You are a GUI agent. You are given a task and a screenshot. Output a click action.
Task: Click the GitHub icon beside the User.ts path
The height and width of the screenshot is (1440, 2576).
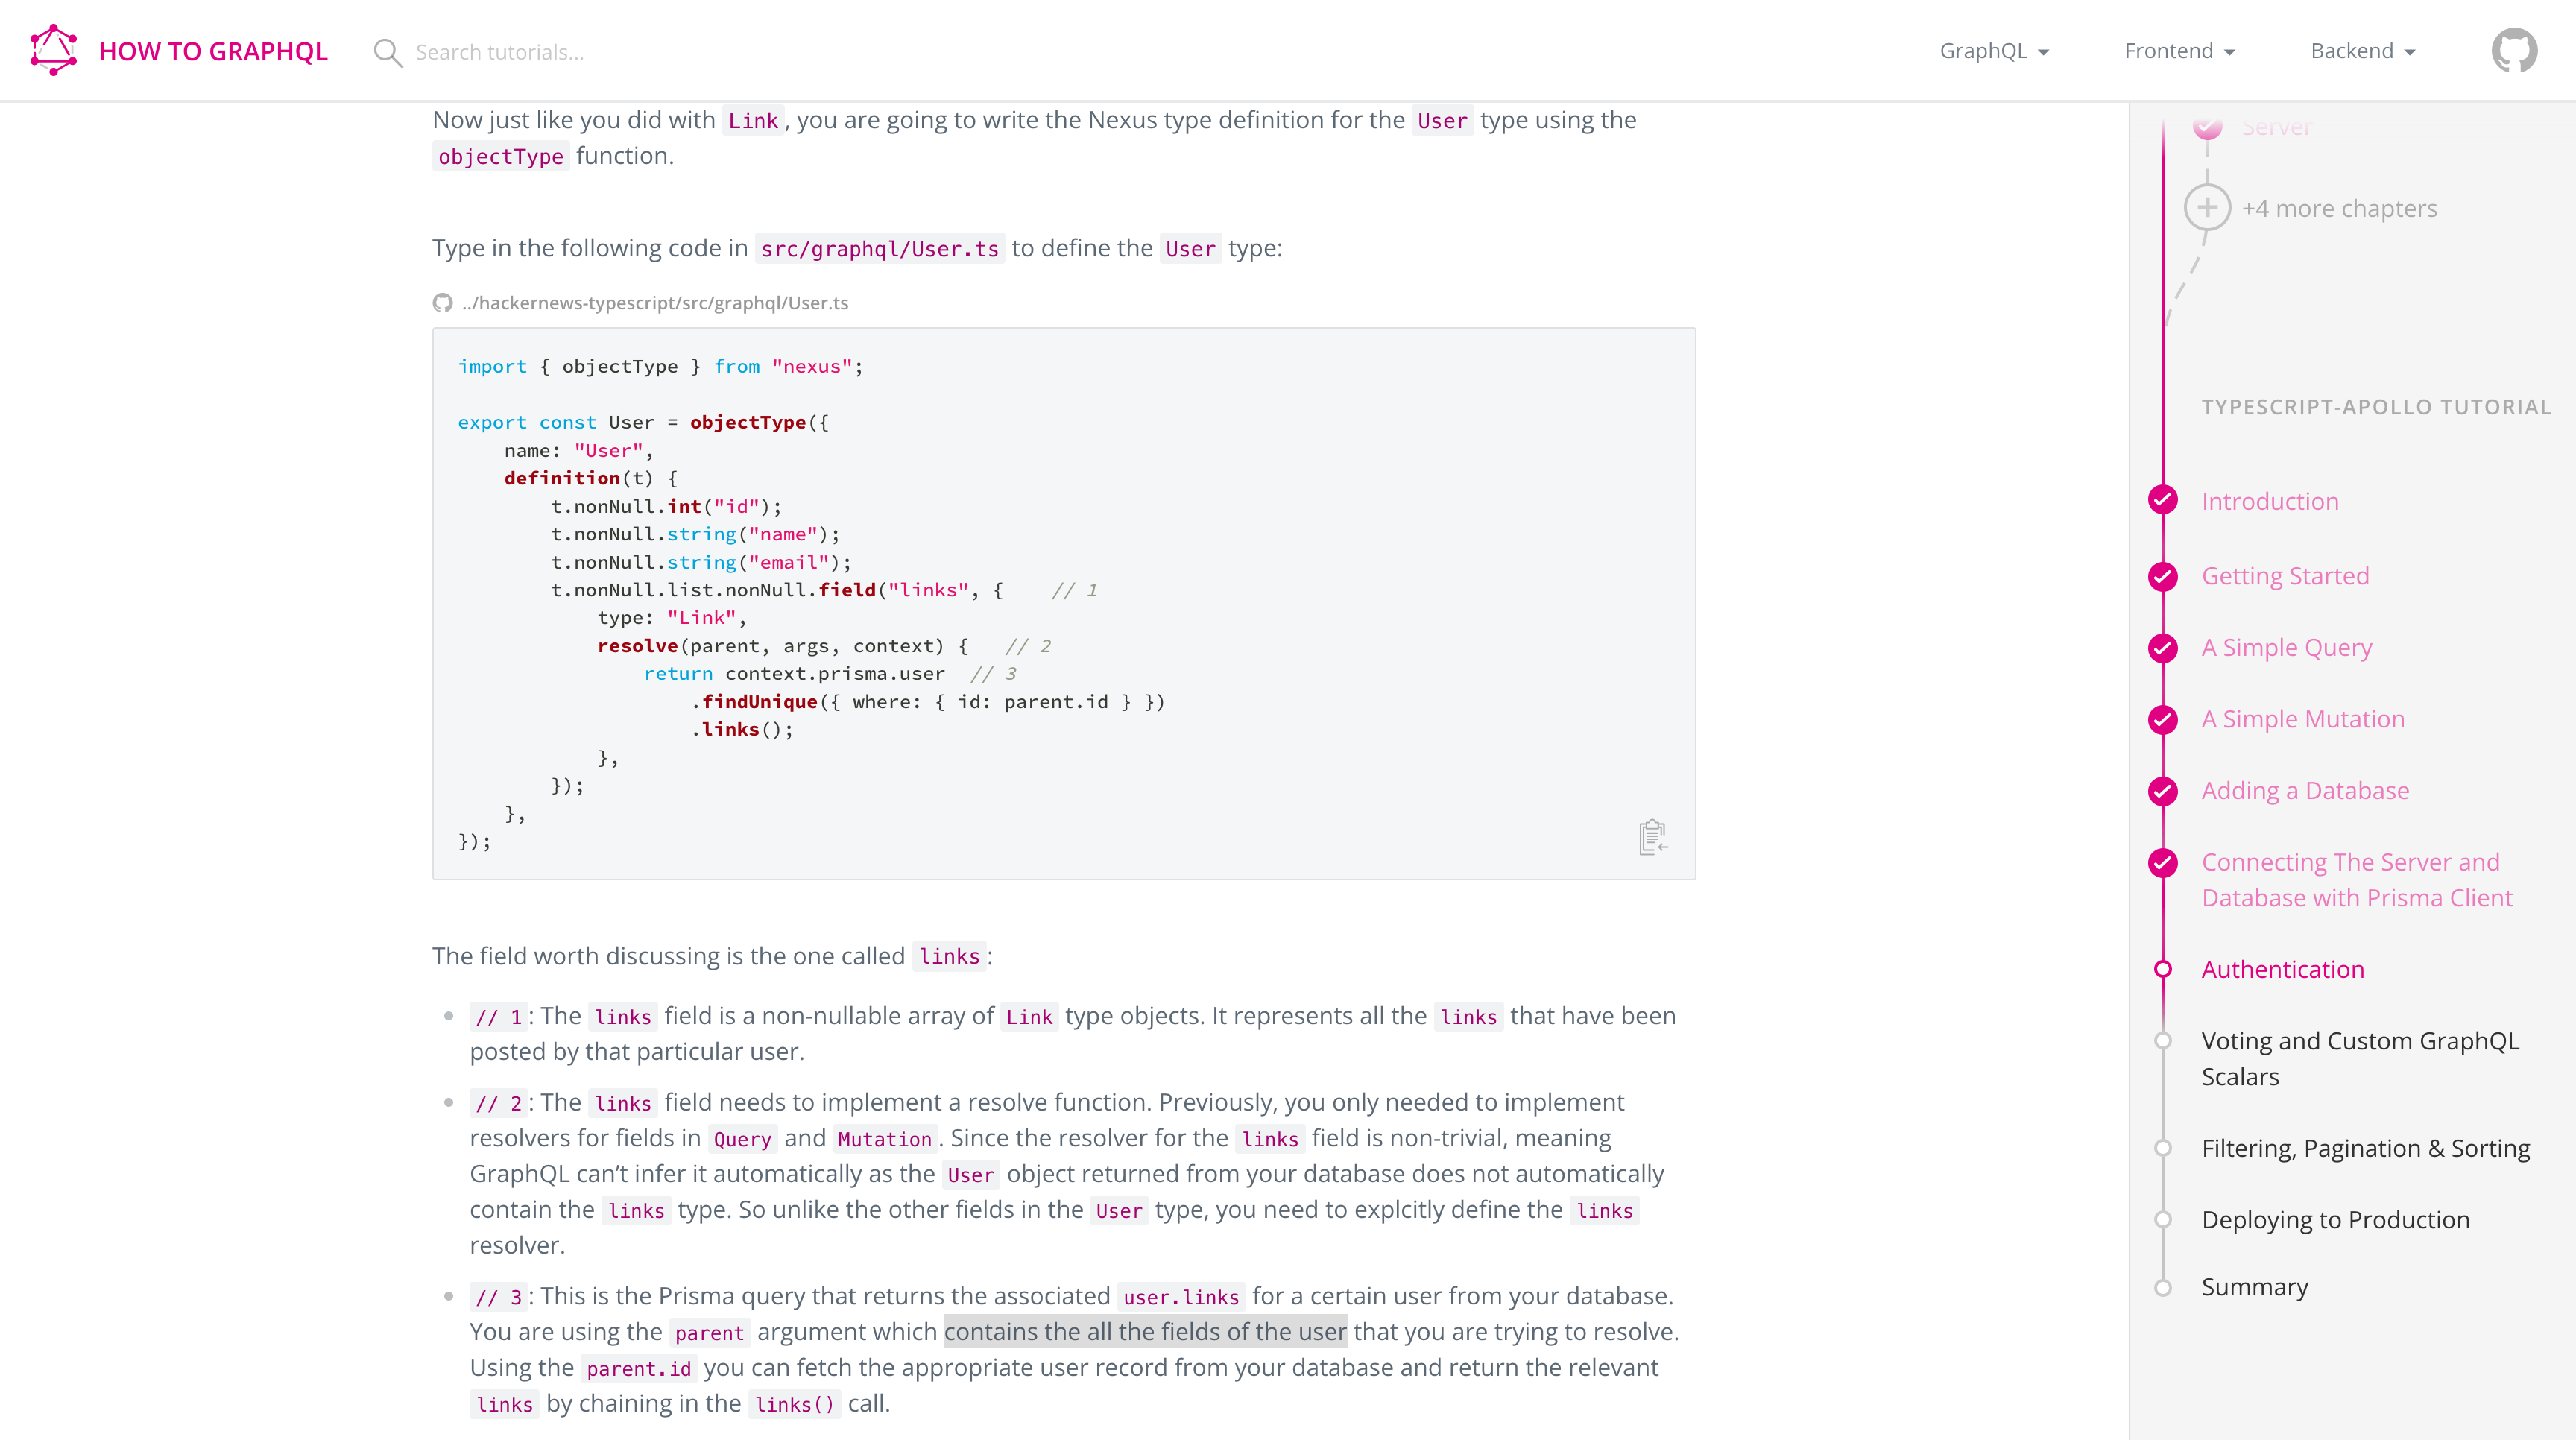443,302
